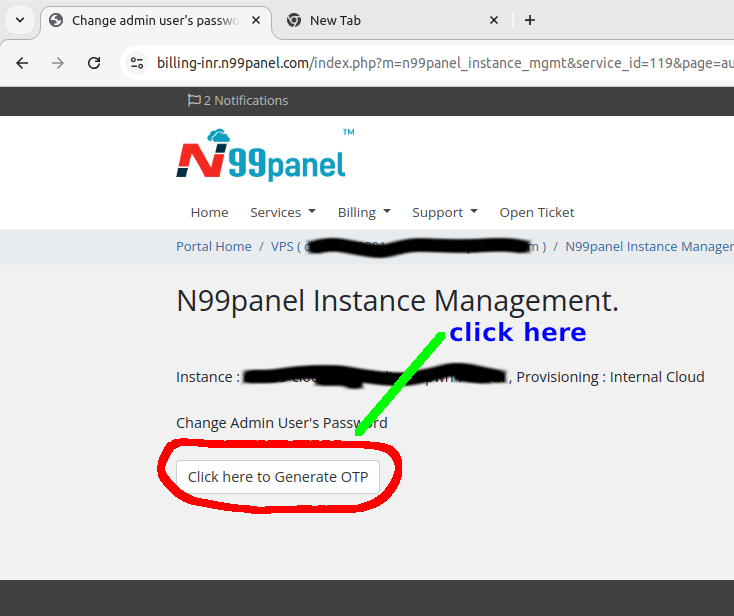734x616 pixels.
Task: Open new tab with plus icon
Action: coord(530,20)
